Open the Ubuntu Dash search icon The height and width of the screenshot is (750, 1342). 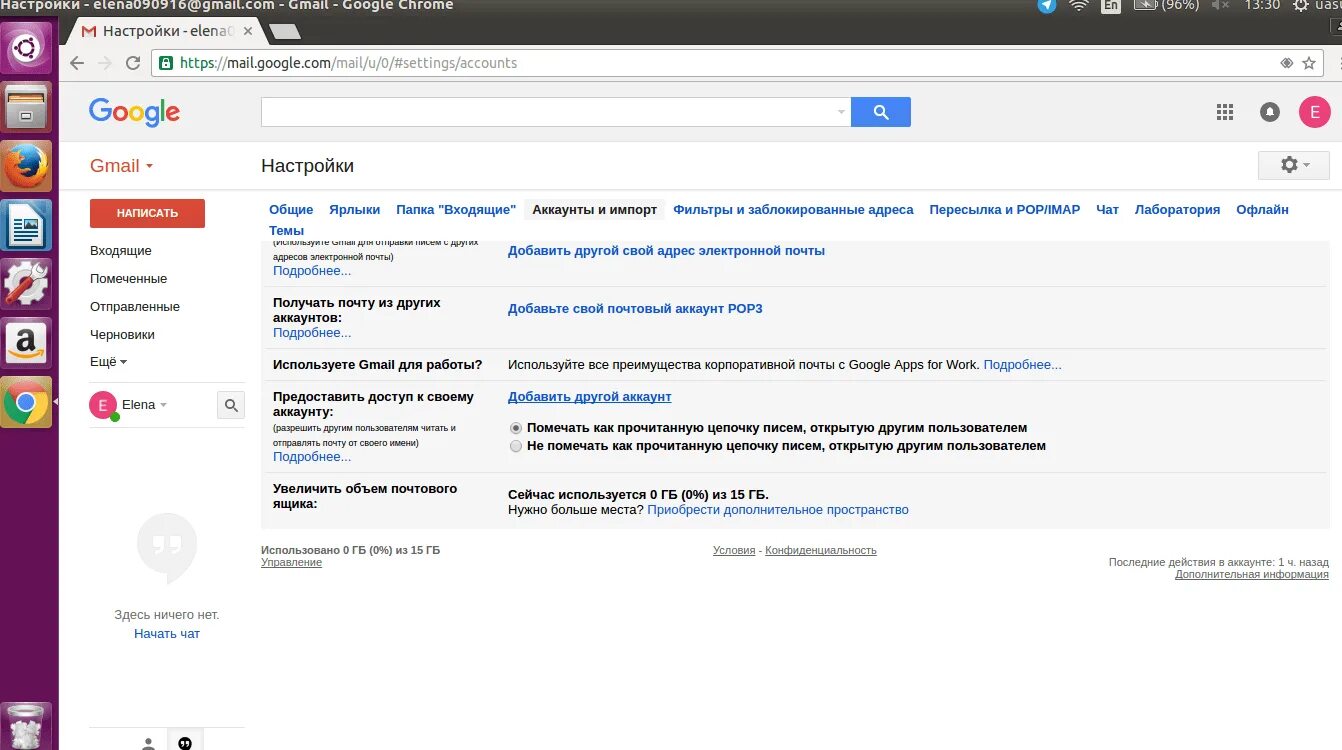point(26,47)
